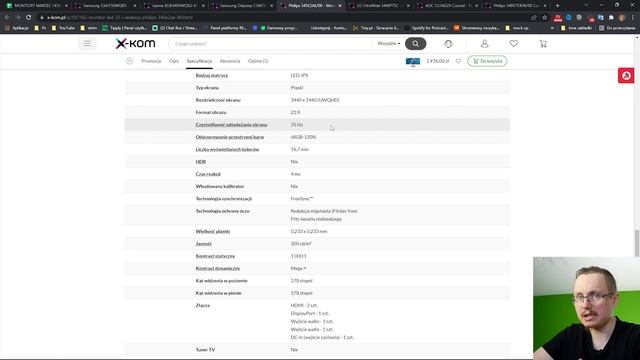This screenshot has width=640, height=360.
Task: Switch to the MONITORY MARZEC browser tab
Action: (37, 6)
